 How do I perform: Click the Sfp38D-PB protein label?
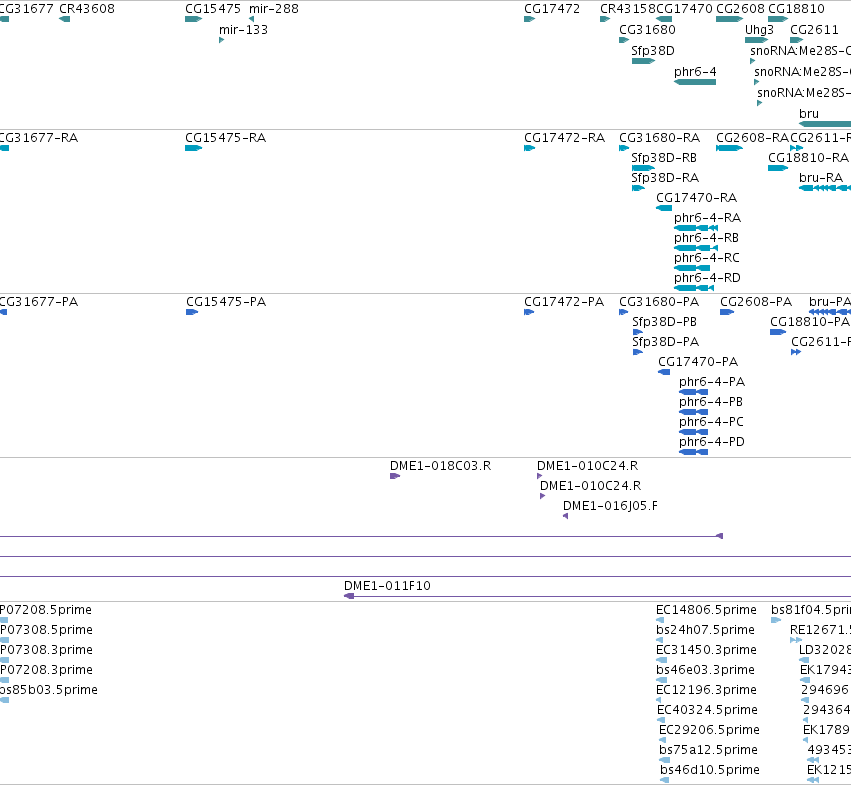(665, 322)
